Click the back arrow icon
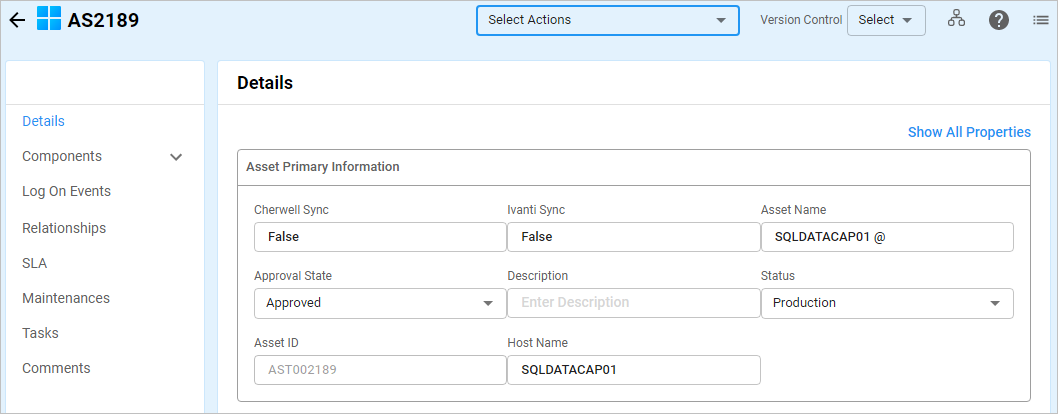1058x414 pixels. pyautogui.click(x=17, y=20)
